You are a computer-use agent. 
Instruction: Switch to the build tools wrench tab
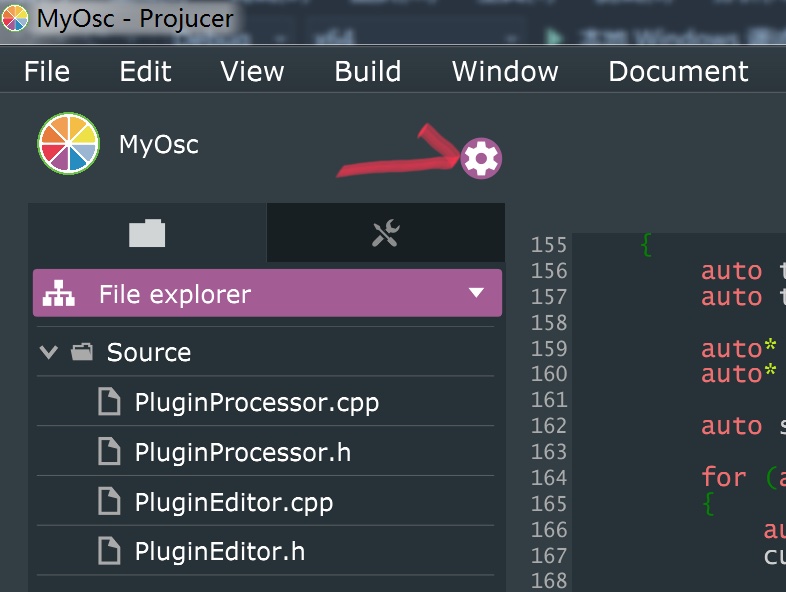click(x=386, y=233)
